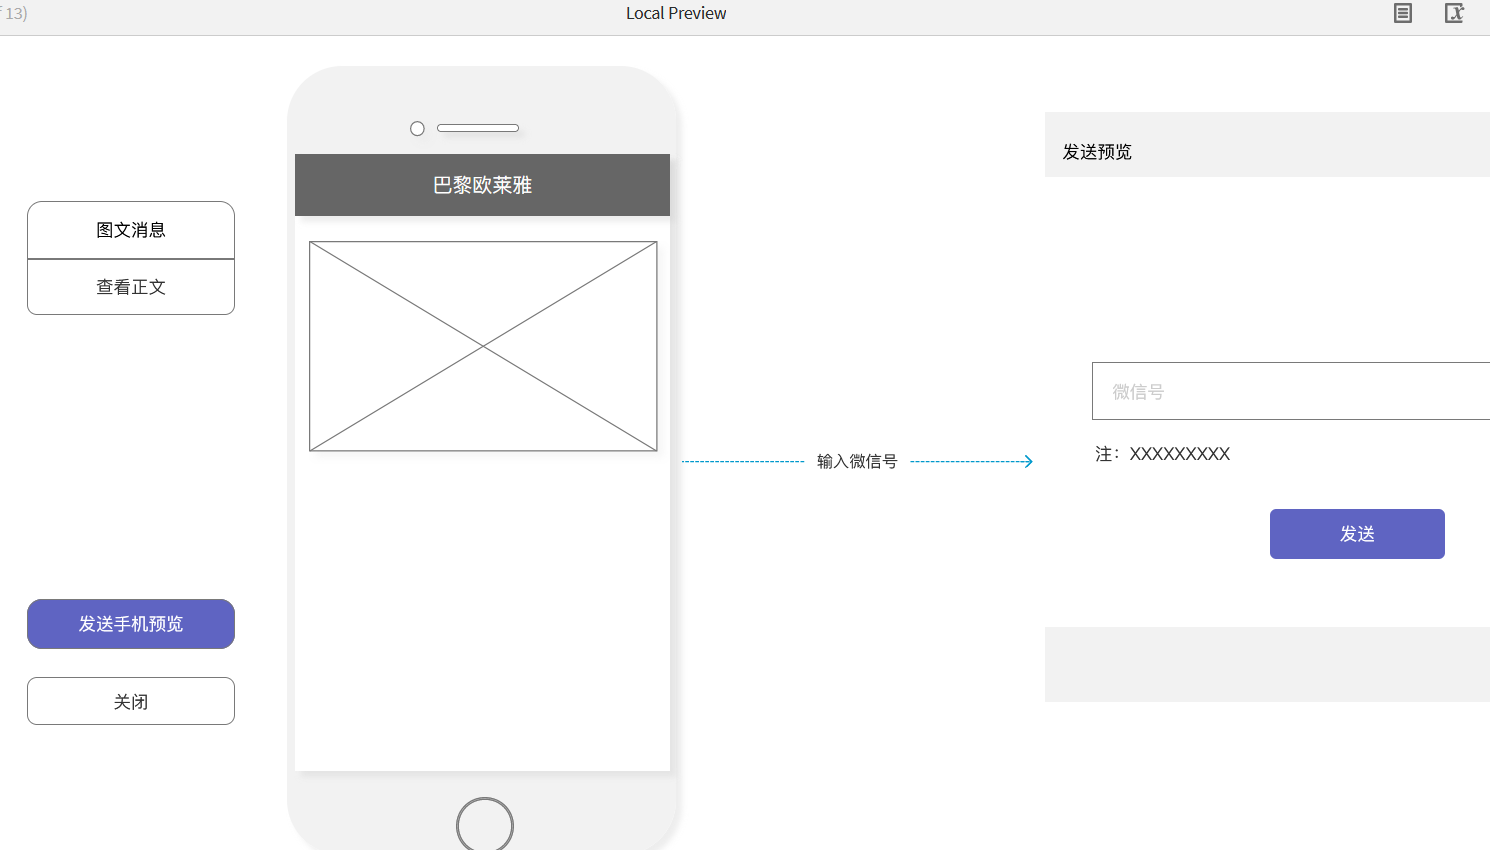Click the 发送手机预览 button

click(x=131, y=624)
